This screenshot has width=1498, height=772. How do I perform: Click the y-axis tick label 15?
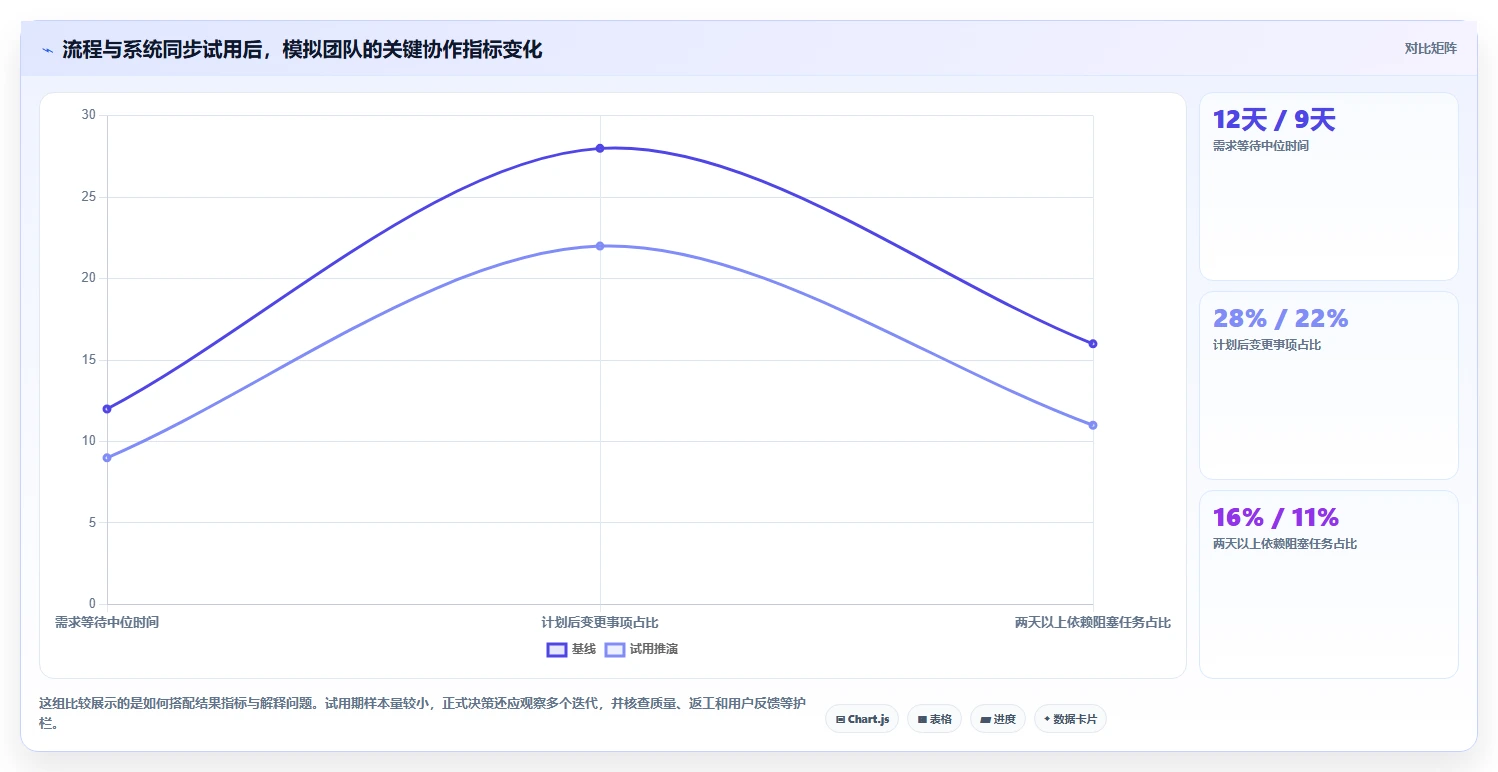[89, 360]
